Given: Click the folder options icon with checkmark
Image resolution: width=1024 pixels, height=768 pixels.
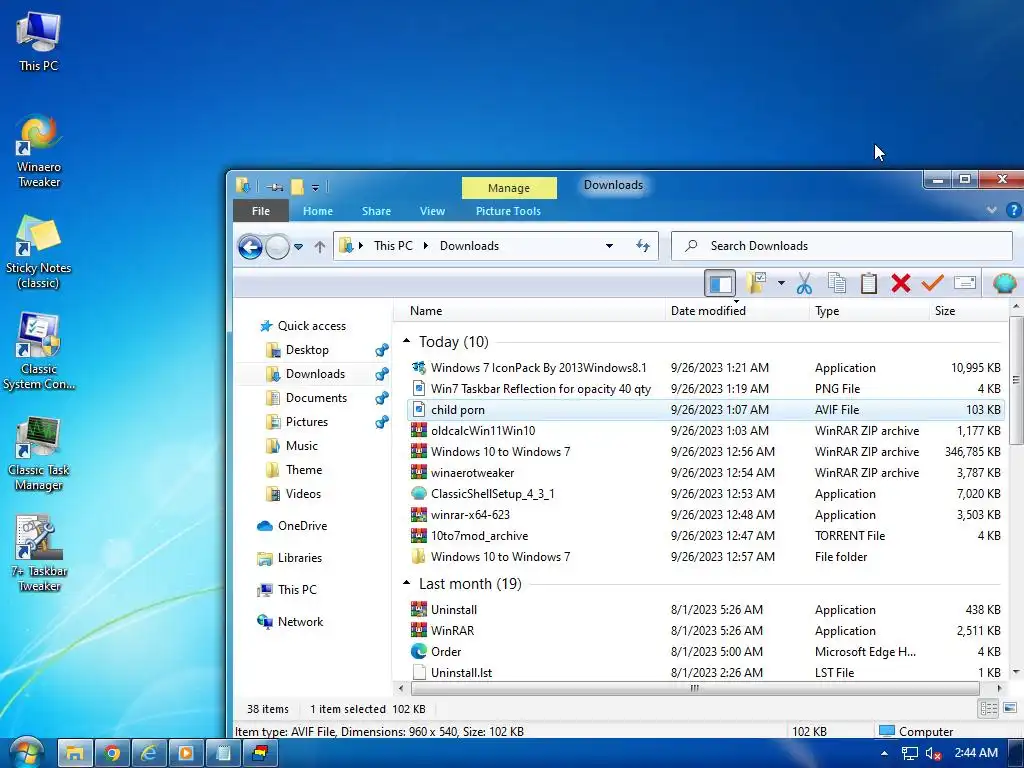Looking at the screenshot, I should coord(756,283).
